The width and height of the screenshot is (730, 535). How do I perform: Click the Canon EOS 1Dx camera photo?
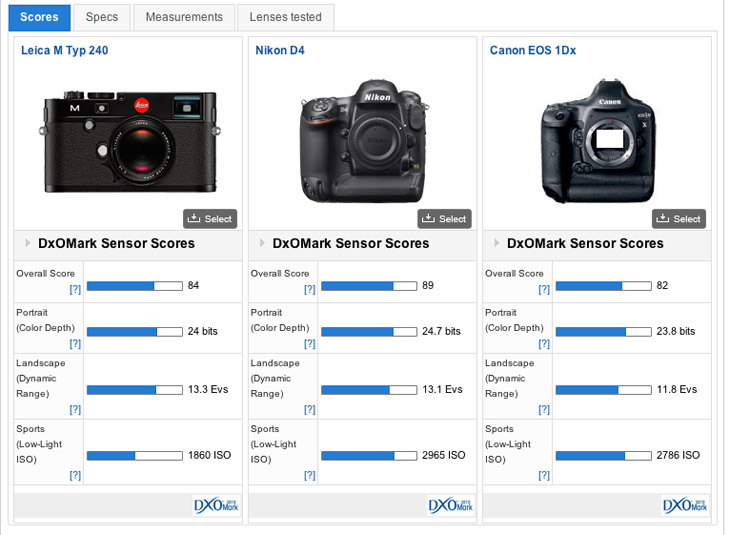[598, 141]
